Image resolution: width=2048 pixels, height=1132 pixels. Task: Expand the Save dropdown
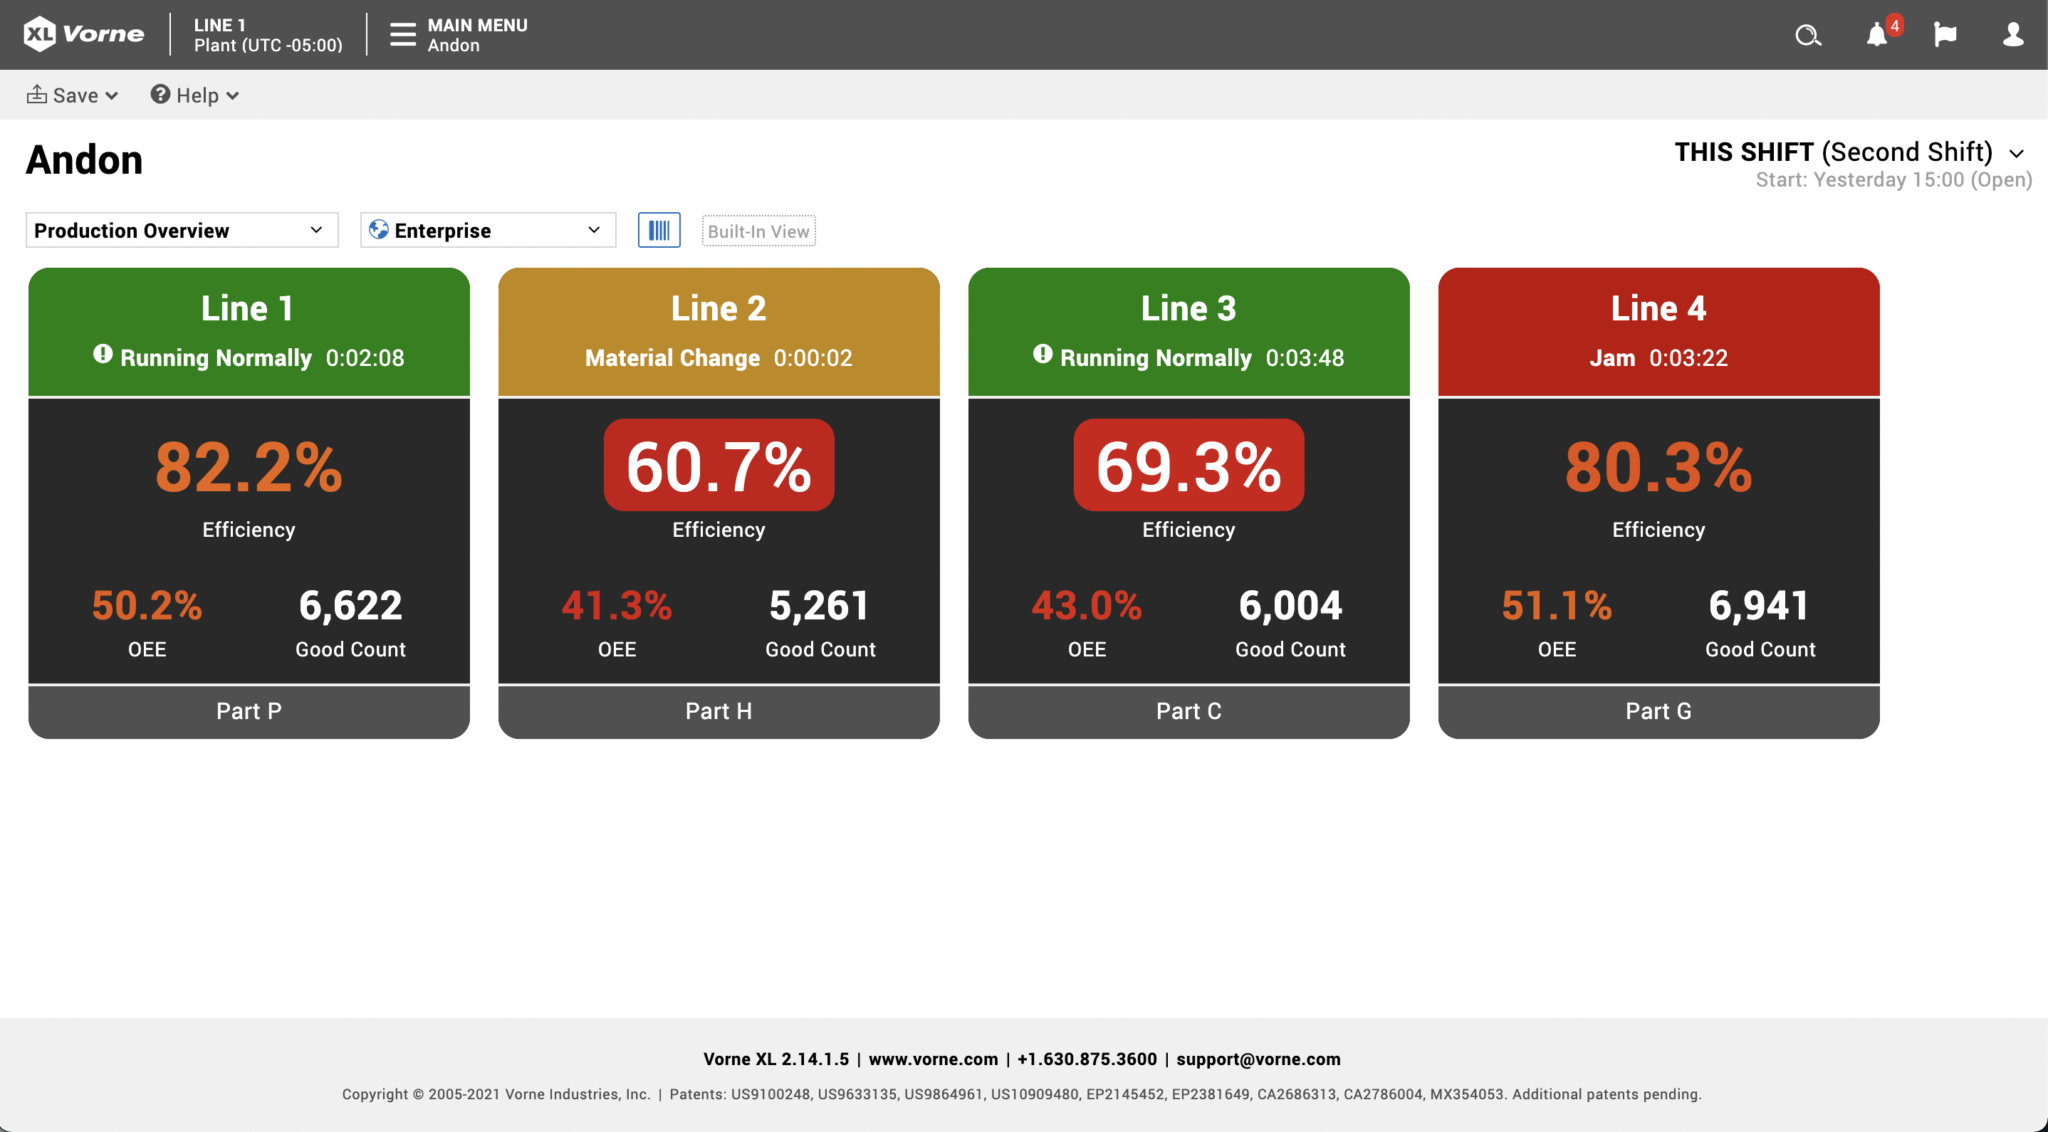(x=71, y=95)
